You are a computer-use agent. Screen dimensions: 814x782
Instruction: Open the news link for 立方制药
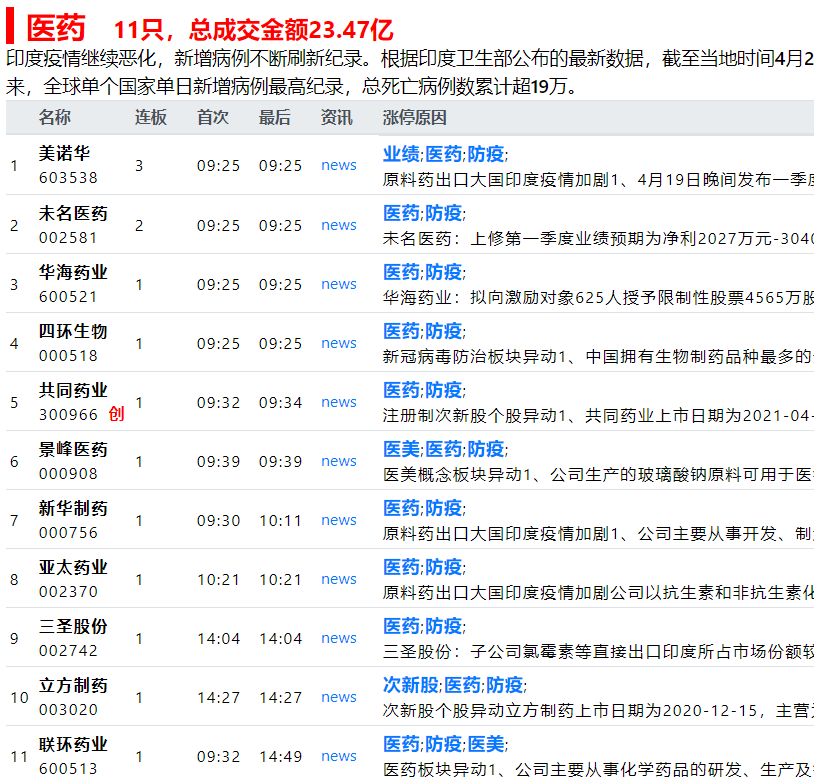[x=338, y=698]
